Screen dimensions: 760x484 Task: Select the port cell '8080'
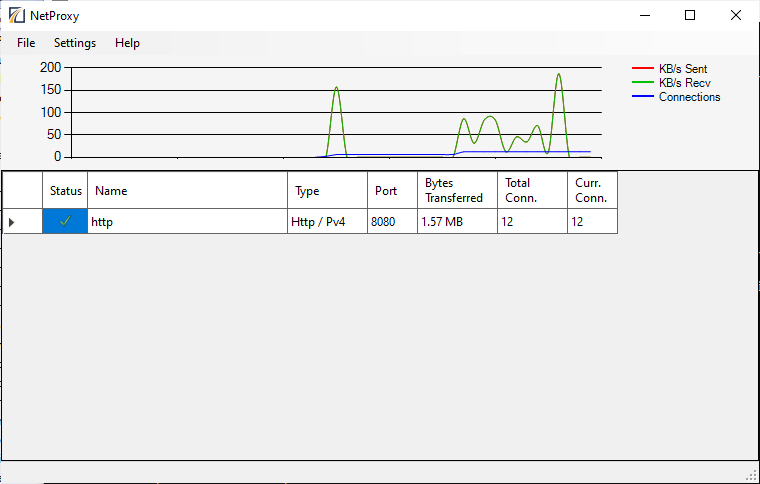pyautogui.click(x=393, y=221)
